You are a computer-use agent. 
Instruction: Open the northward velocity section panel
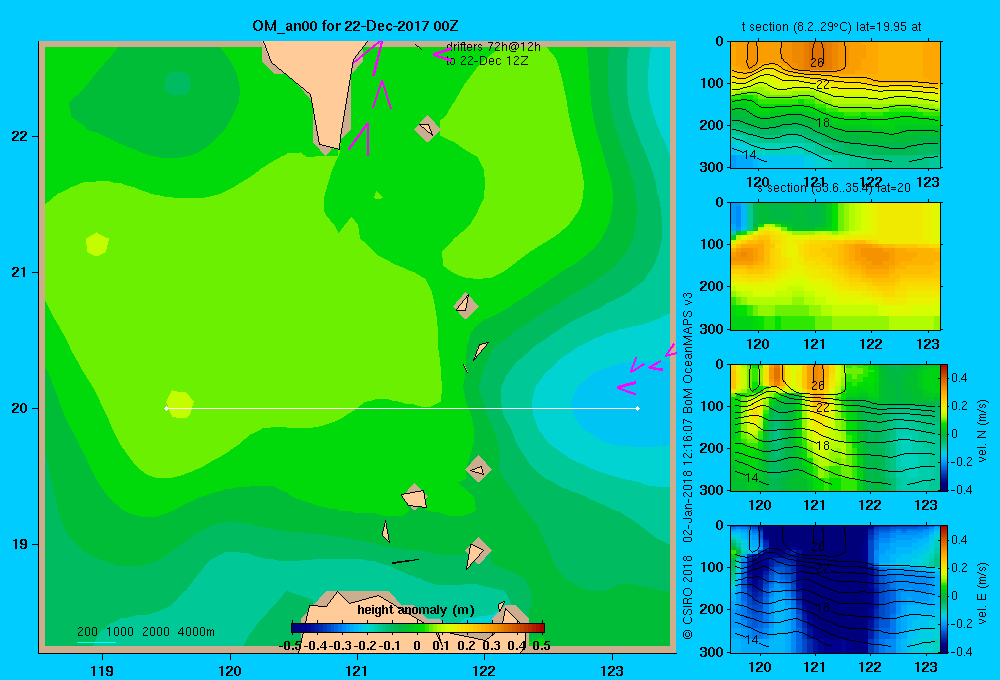[835, 427]
